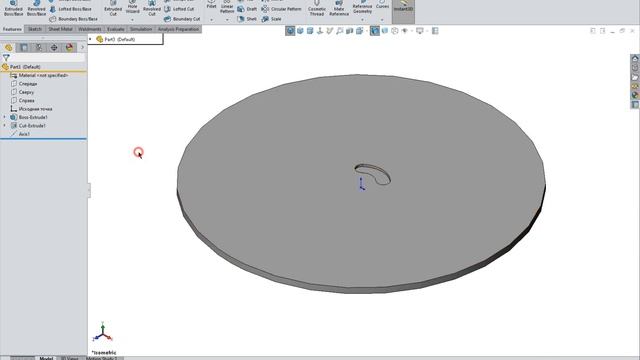Open the display settings monitor icon
640x360 pixels.
point(420,31)
